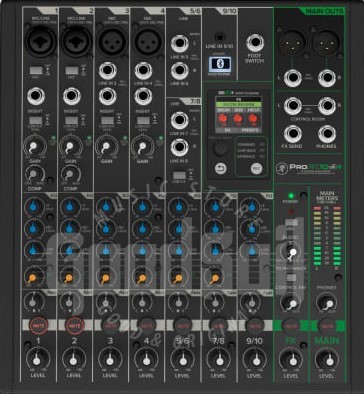Tap the Bluetooth pairing button
Viewport: 364px width, 394px height.
220,64
